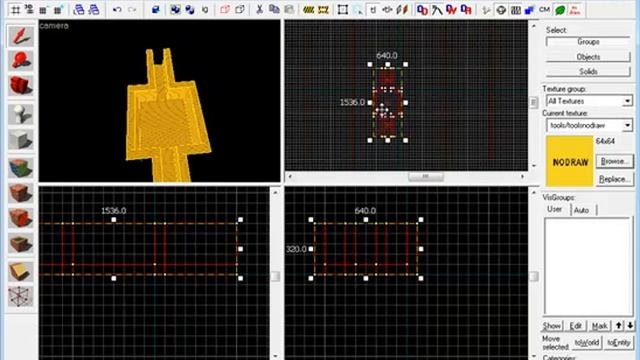
Task: Move VisGroup up arrow
Action: tap(619, 326)
